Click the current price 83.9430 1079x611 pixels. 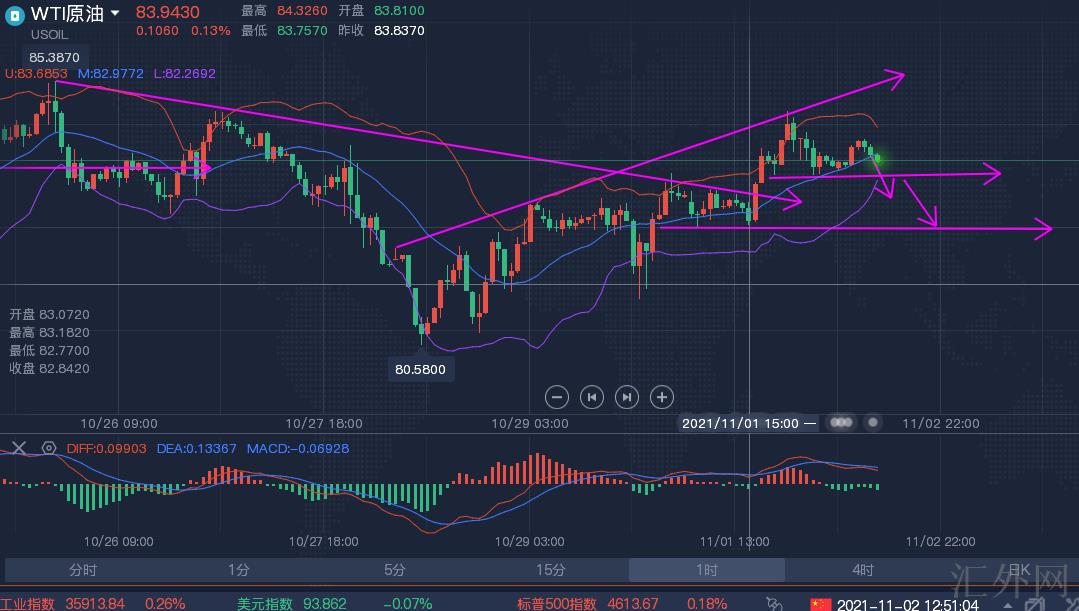pyautogui.click(x=167, y=12)
